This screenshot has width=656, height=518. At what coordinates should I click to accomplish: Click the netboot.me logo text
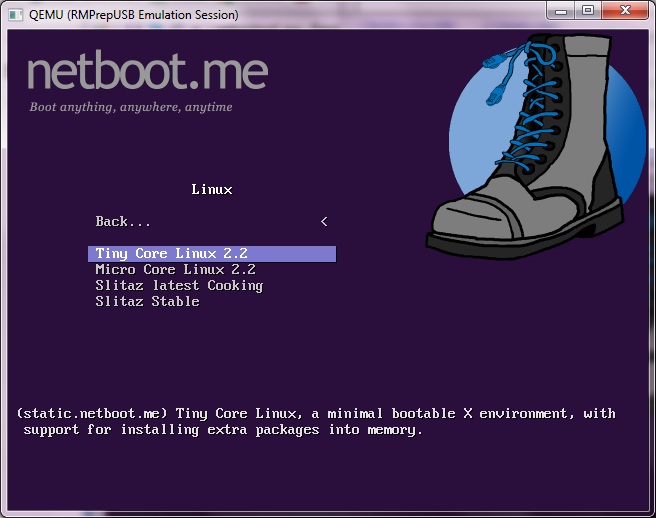147,70
